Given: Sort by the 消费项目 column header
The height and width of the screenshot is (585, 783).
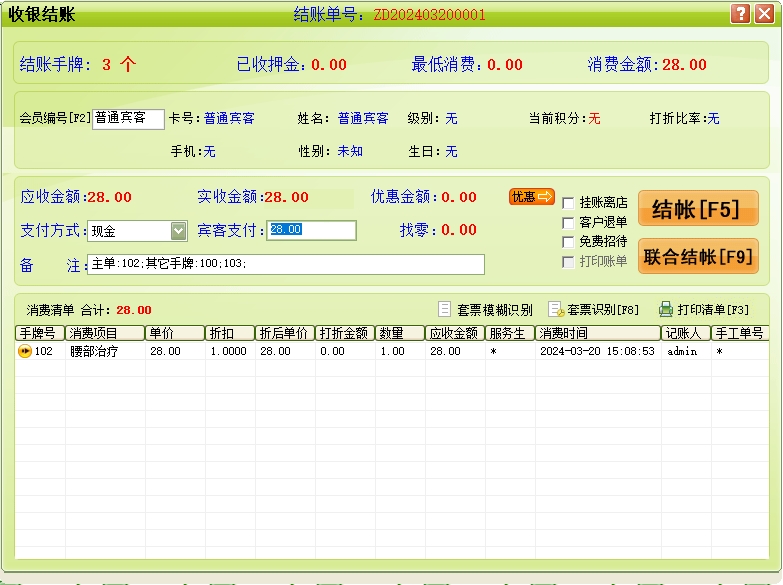Looking at the screenshot, I should point(104,333).
